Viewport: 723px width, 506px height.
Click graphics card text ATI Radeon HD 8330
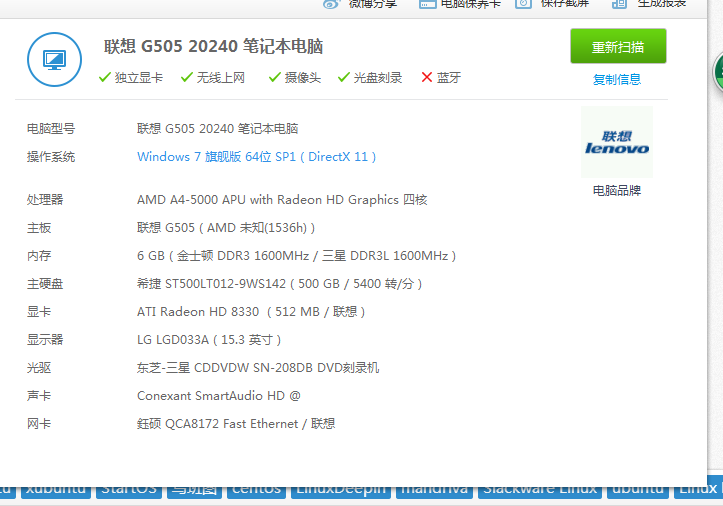point(251,312)
